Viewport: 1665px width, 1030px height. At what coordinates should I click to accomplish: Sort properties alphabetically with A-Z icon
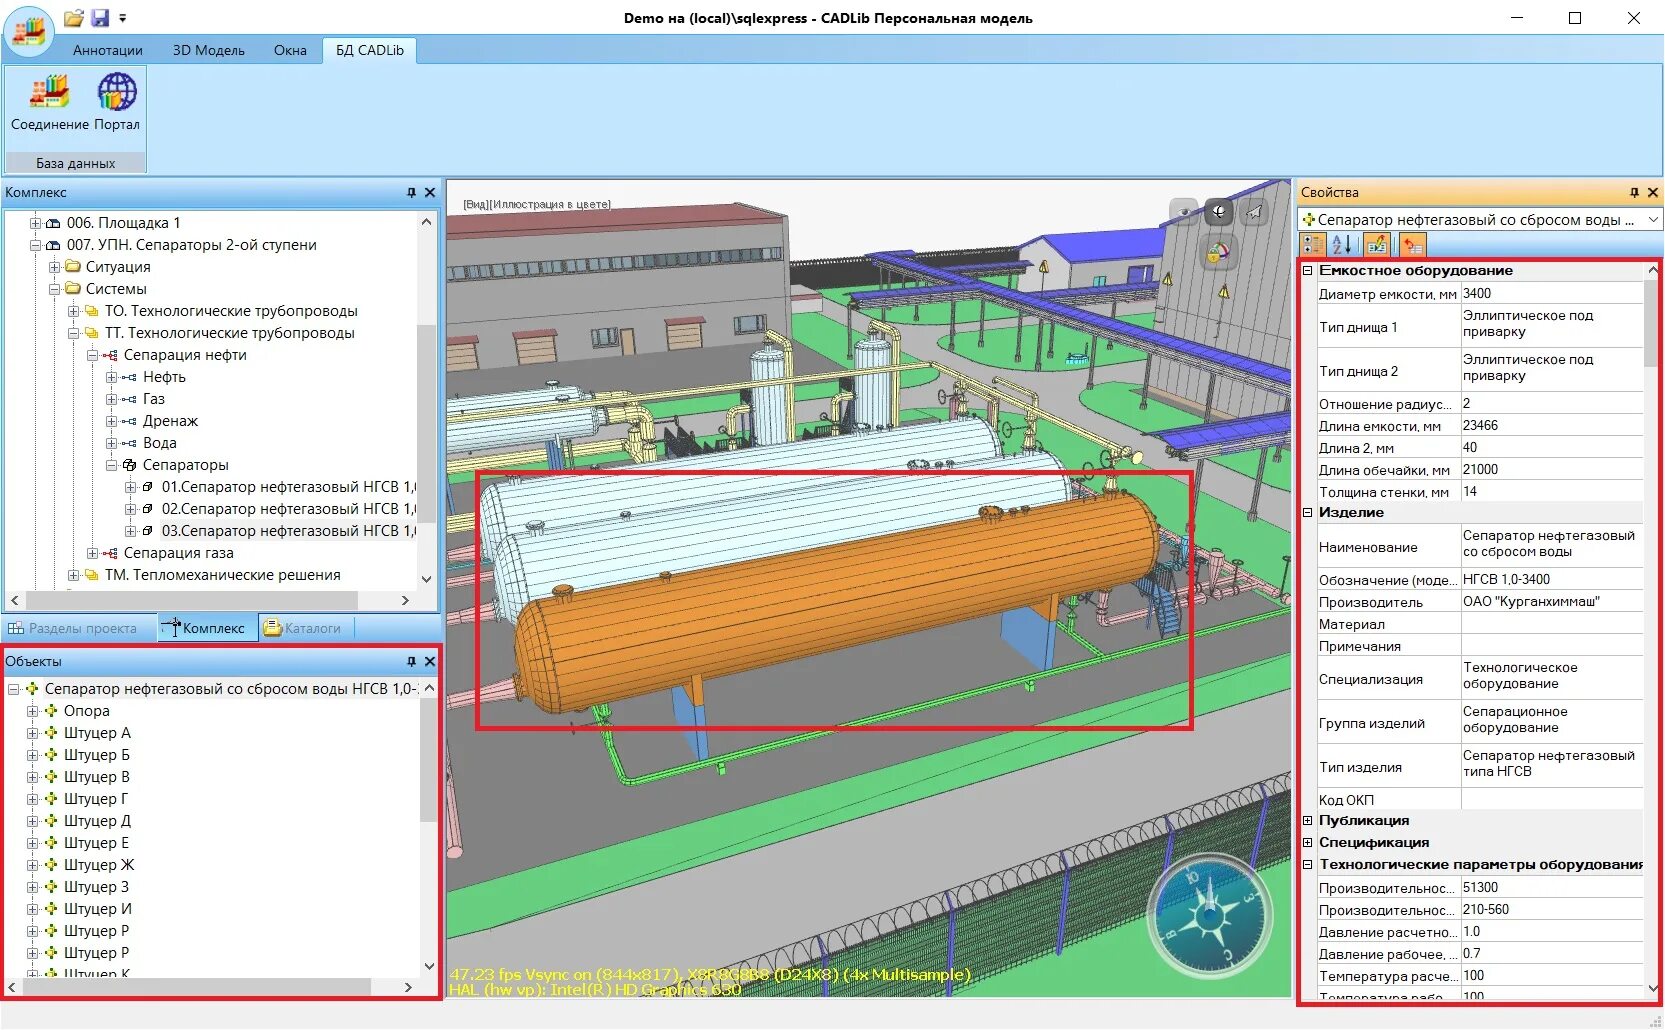[x=1342, y=244]
